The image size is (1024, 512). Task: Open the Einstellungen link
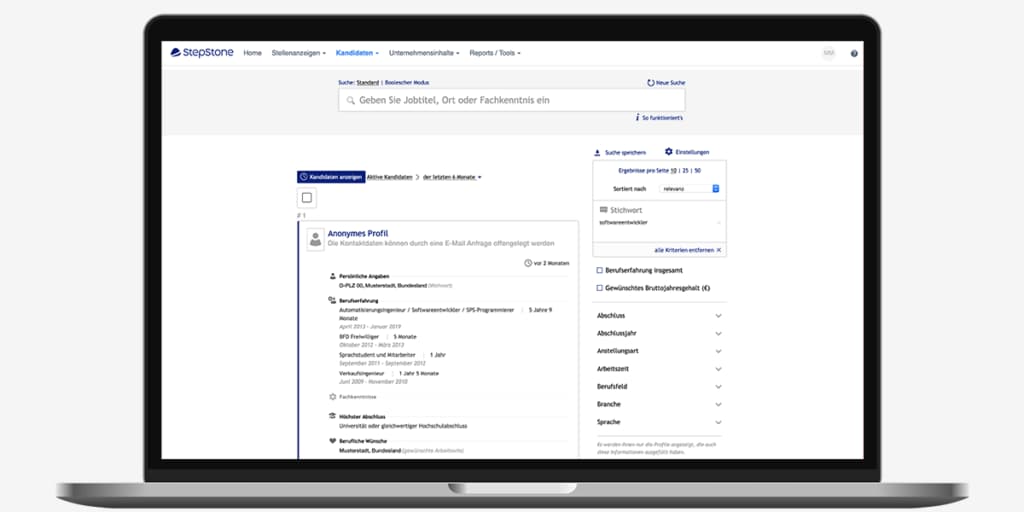coord(692,152)
